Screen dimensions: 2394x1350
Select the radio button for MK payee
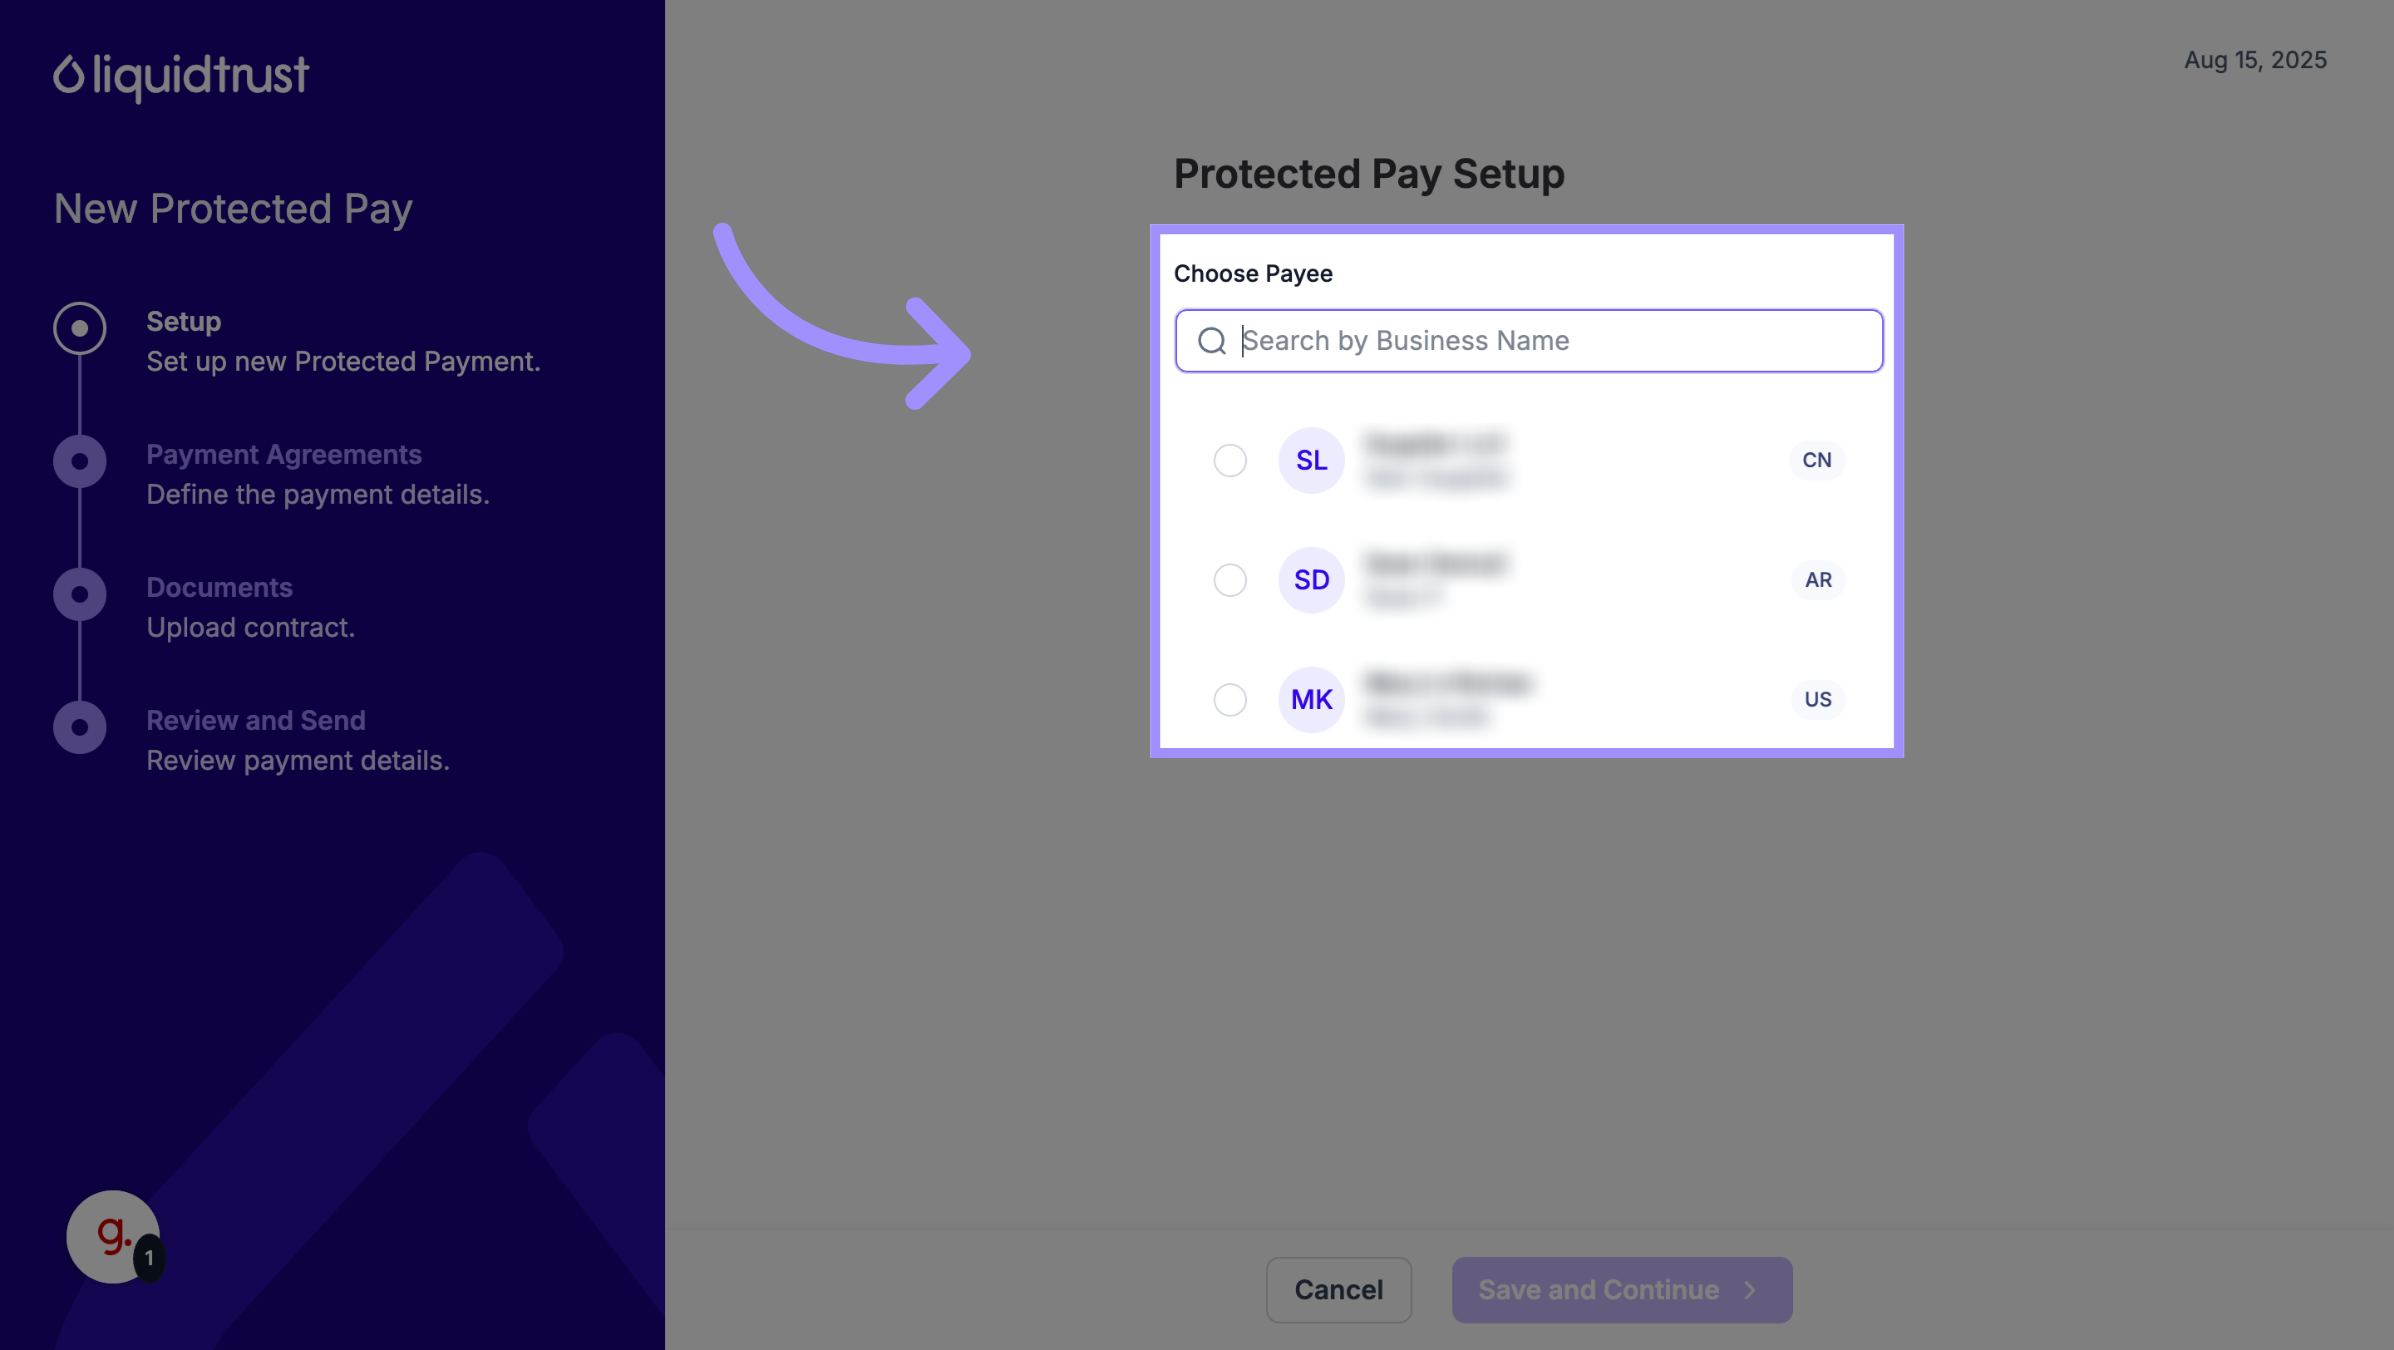click(x=1230, y=699)
